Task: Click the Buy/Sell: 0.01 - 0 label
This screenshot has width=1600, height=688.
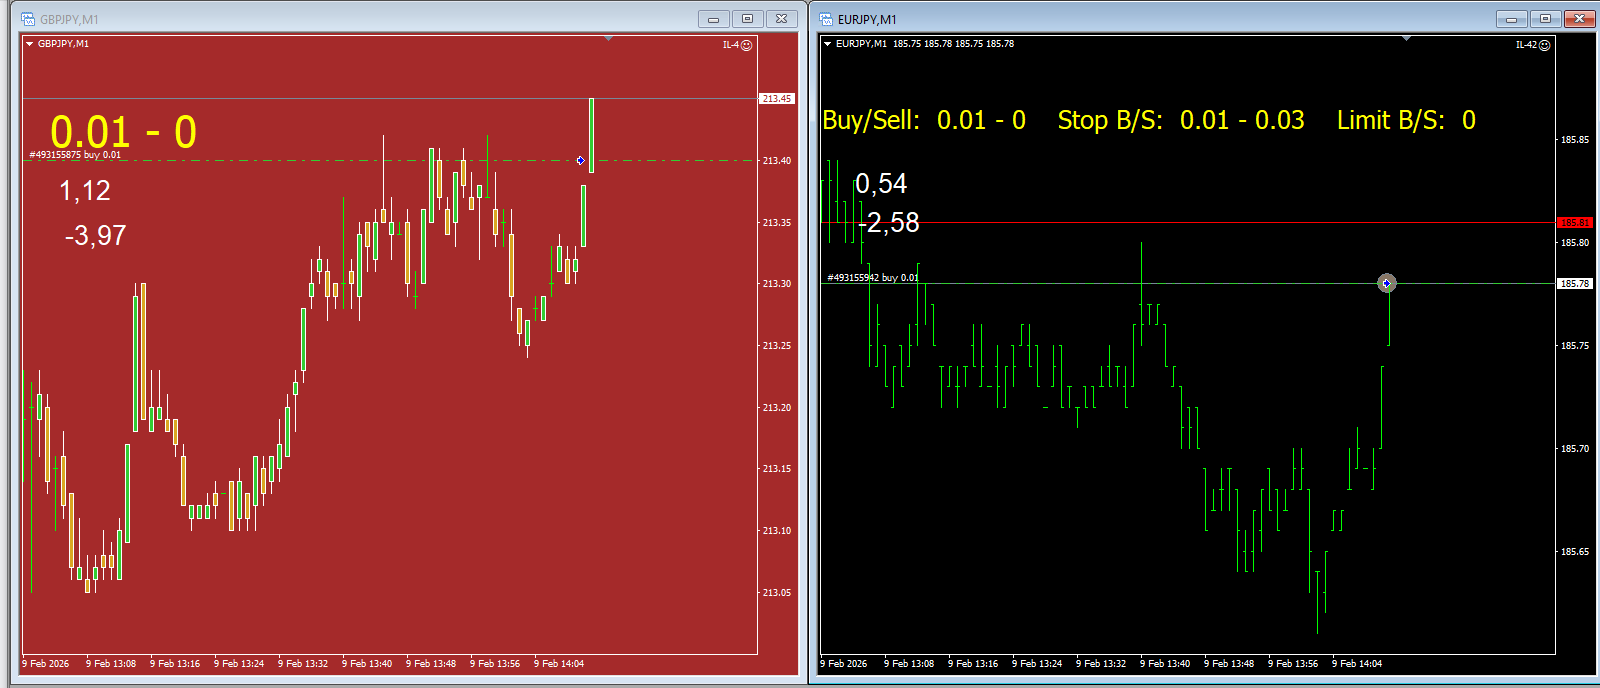Action: coord(924,120)
